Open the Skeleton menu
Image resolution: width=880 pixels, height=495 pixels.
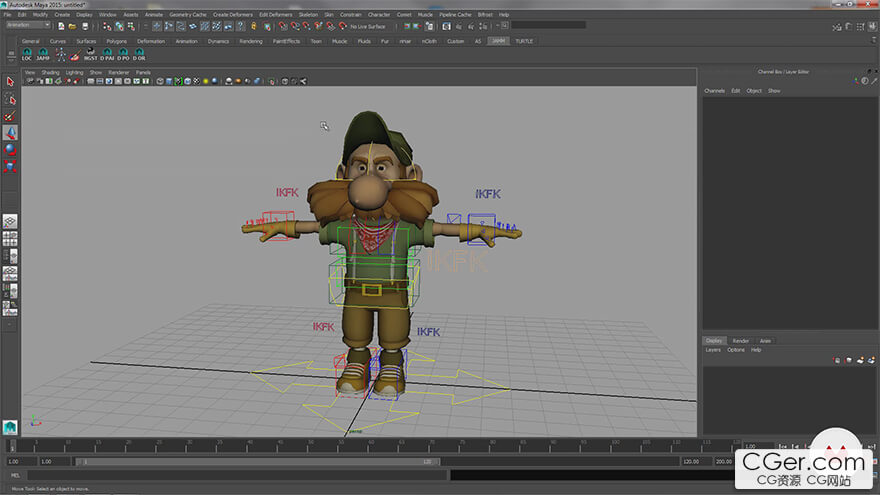(x=307, y=15)
